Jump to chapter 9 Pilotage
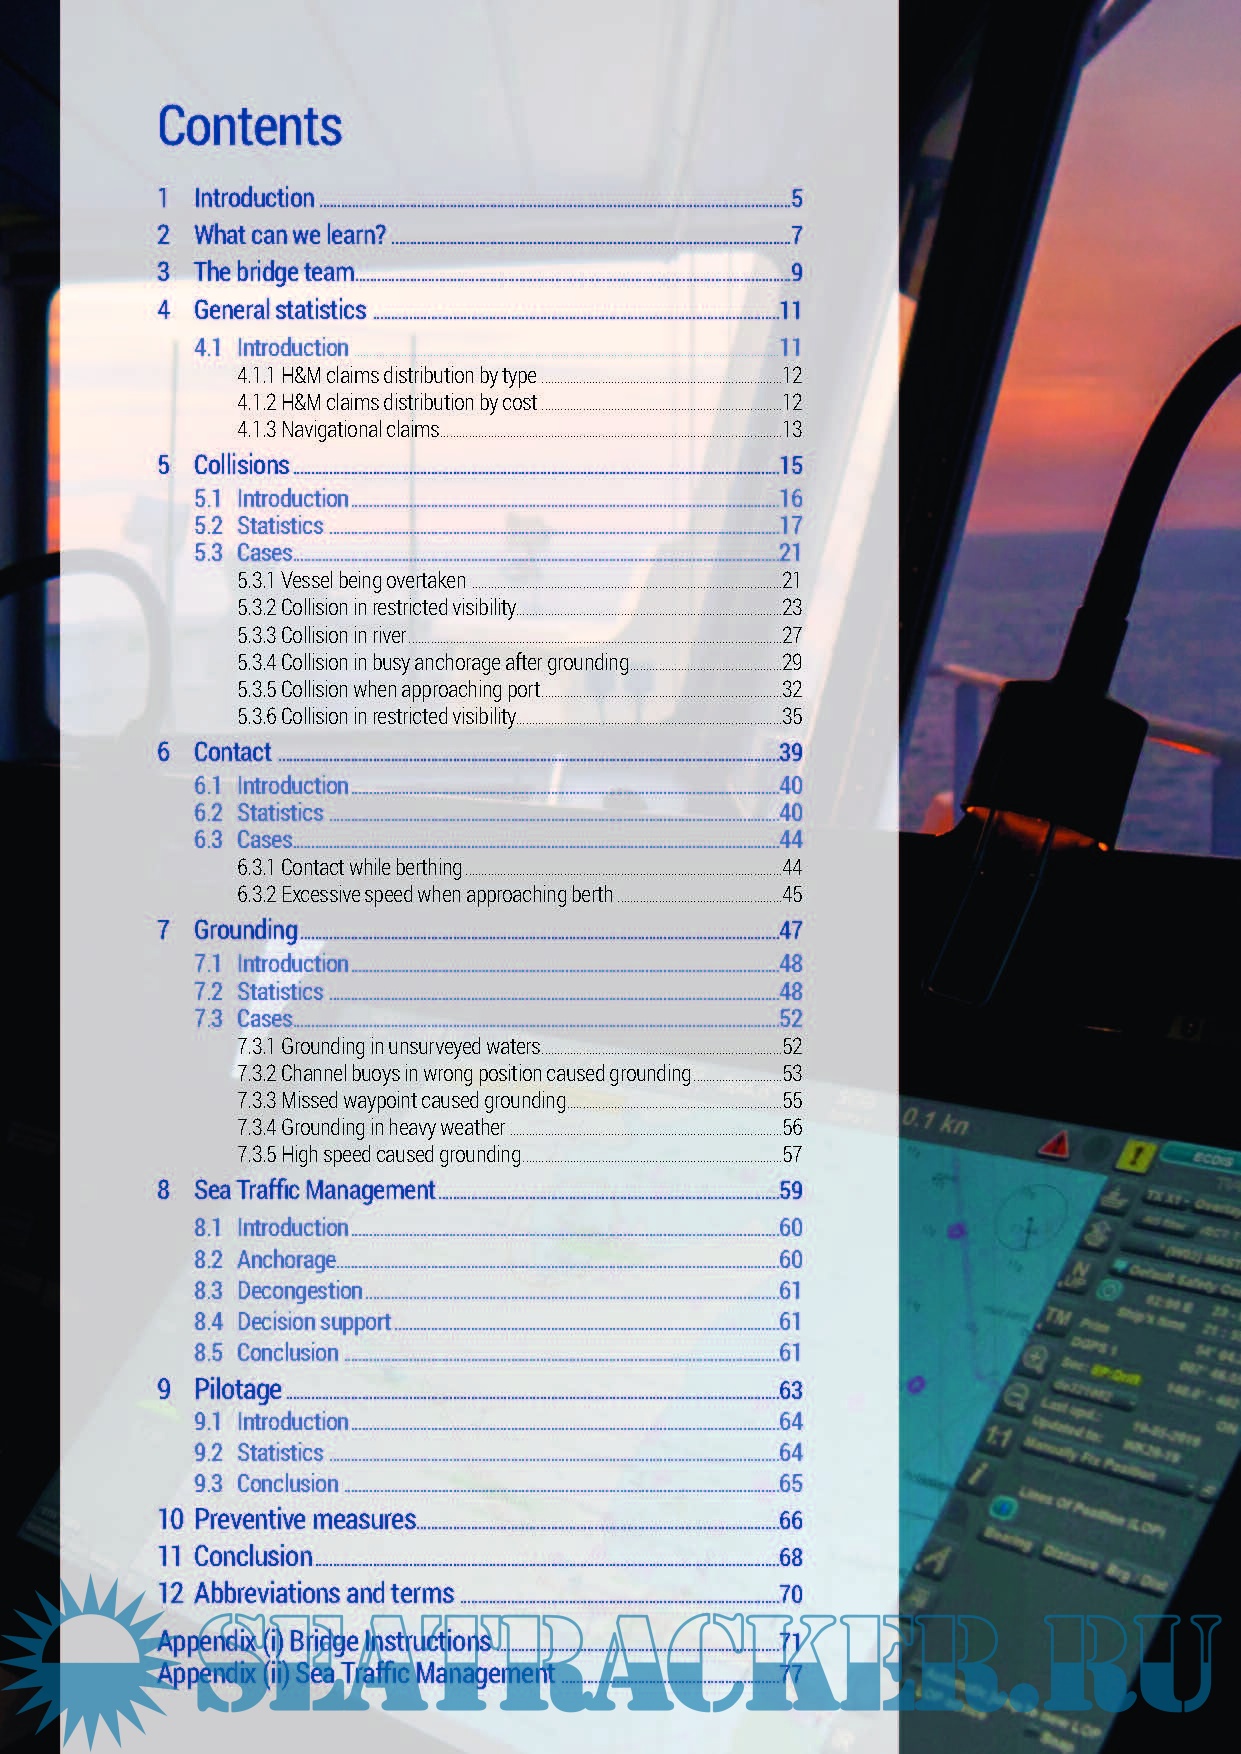Image resolution: width=1241 pixels, height=1754 pixels. click(237, 1390)
